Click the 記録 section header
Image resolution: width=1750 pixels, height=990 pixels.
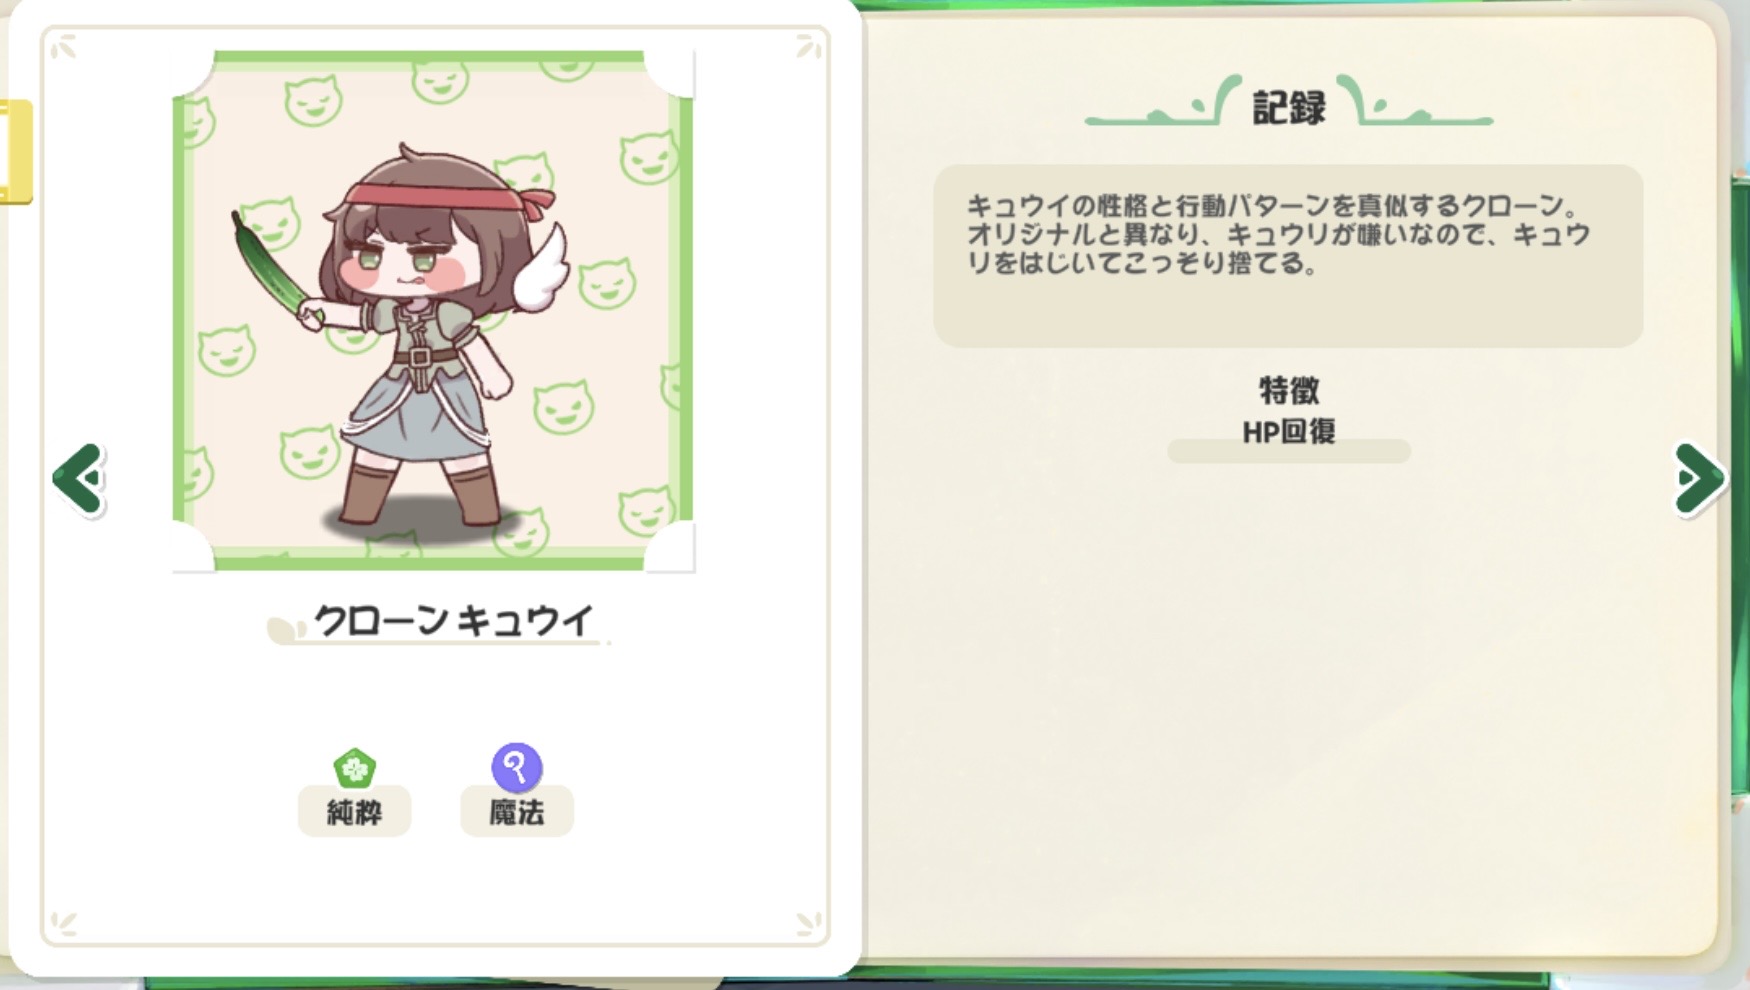1289,107
